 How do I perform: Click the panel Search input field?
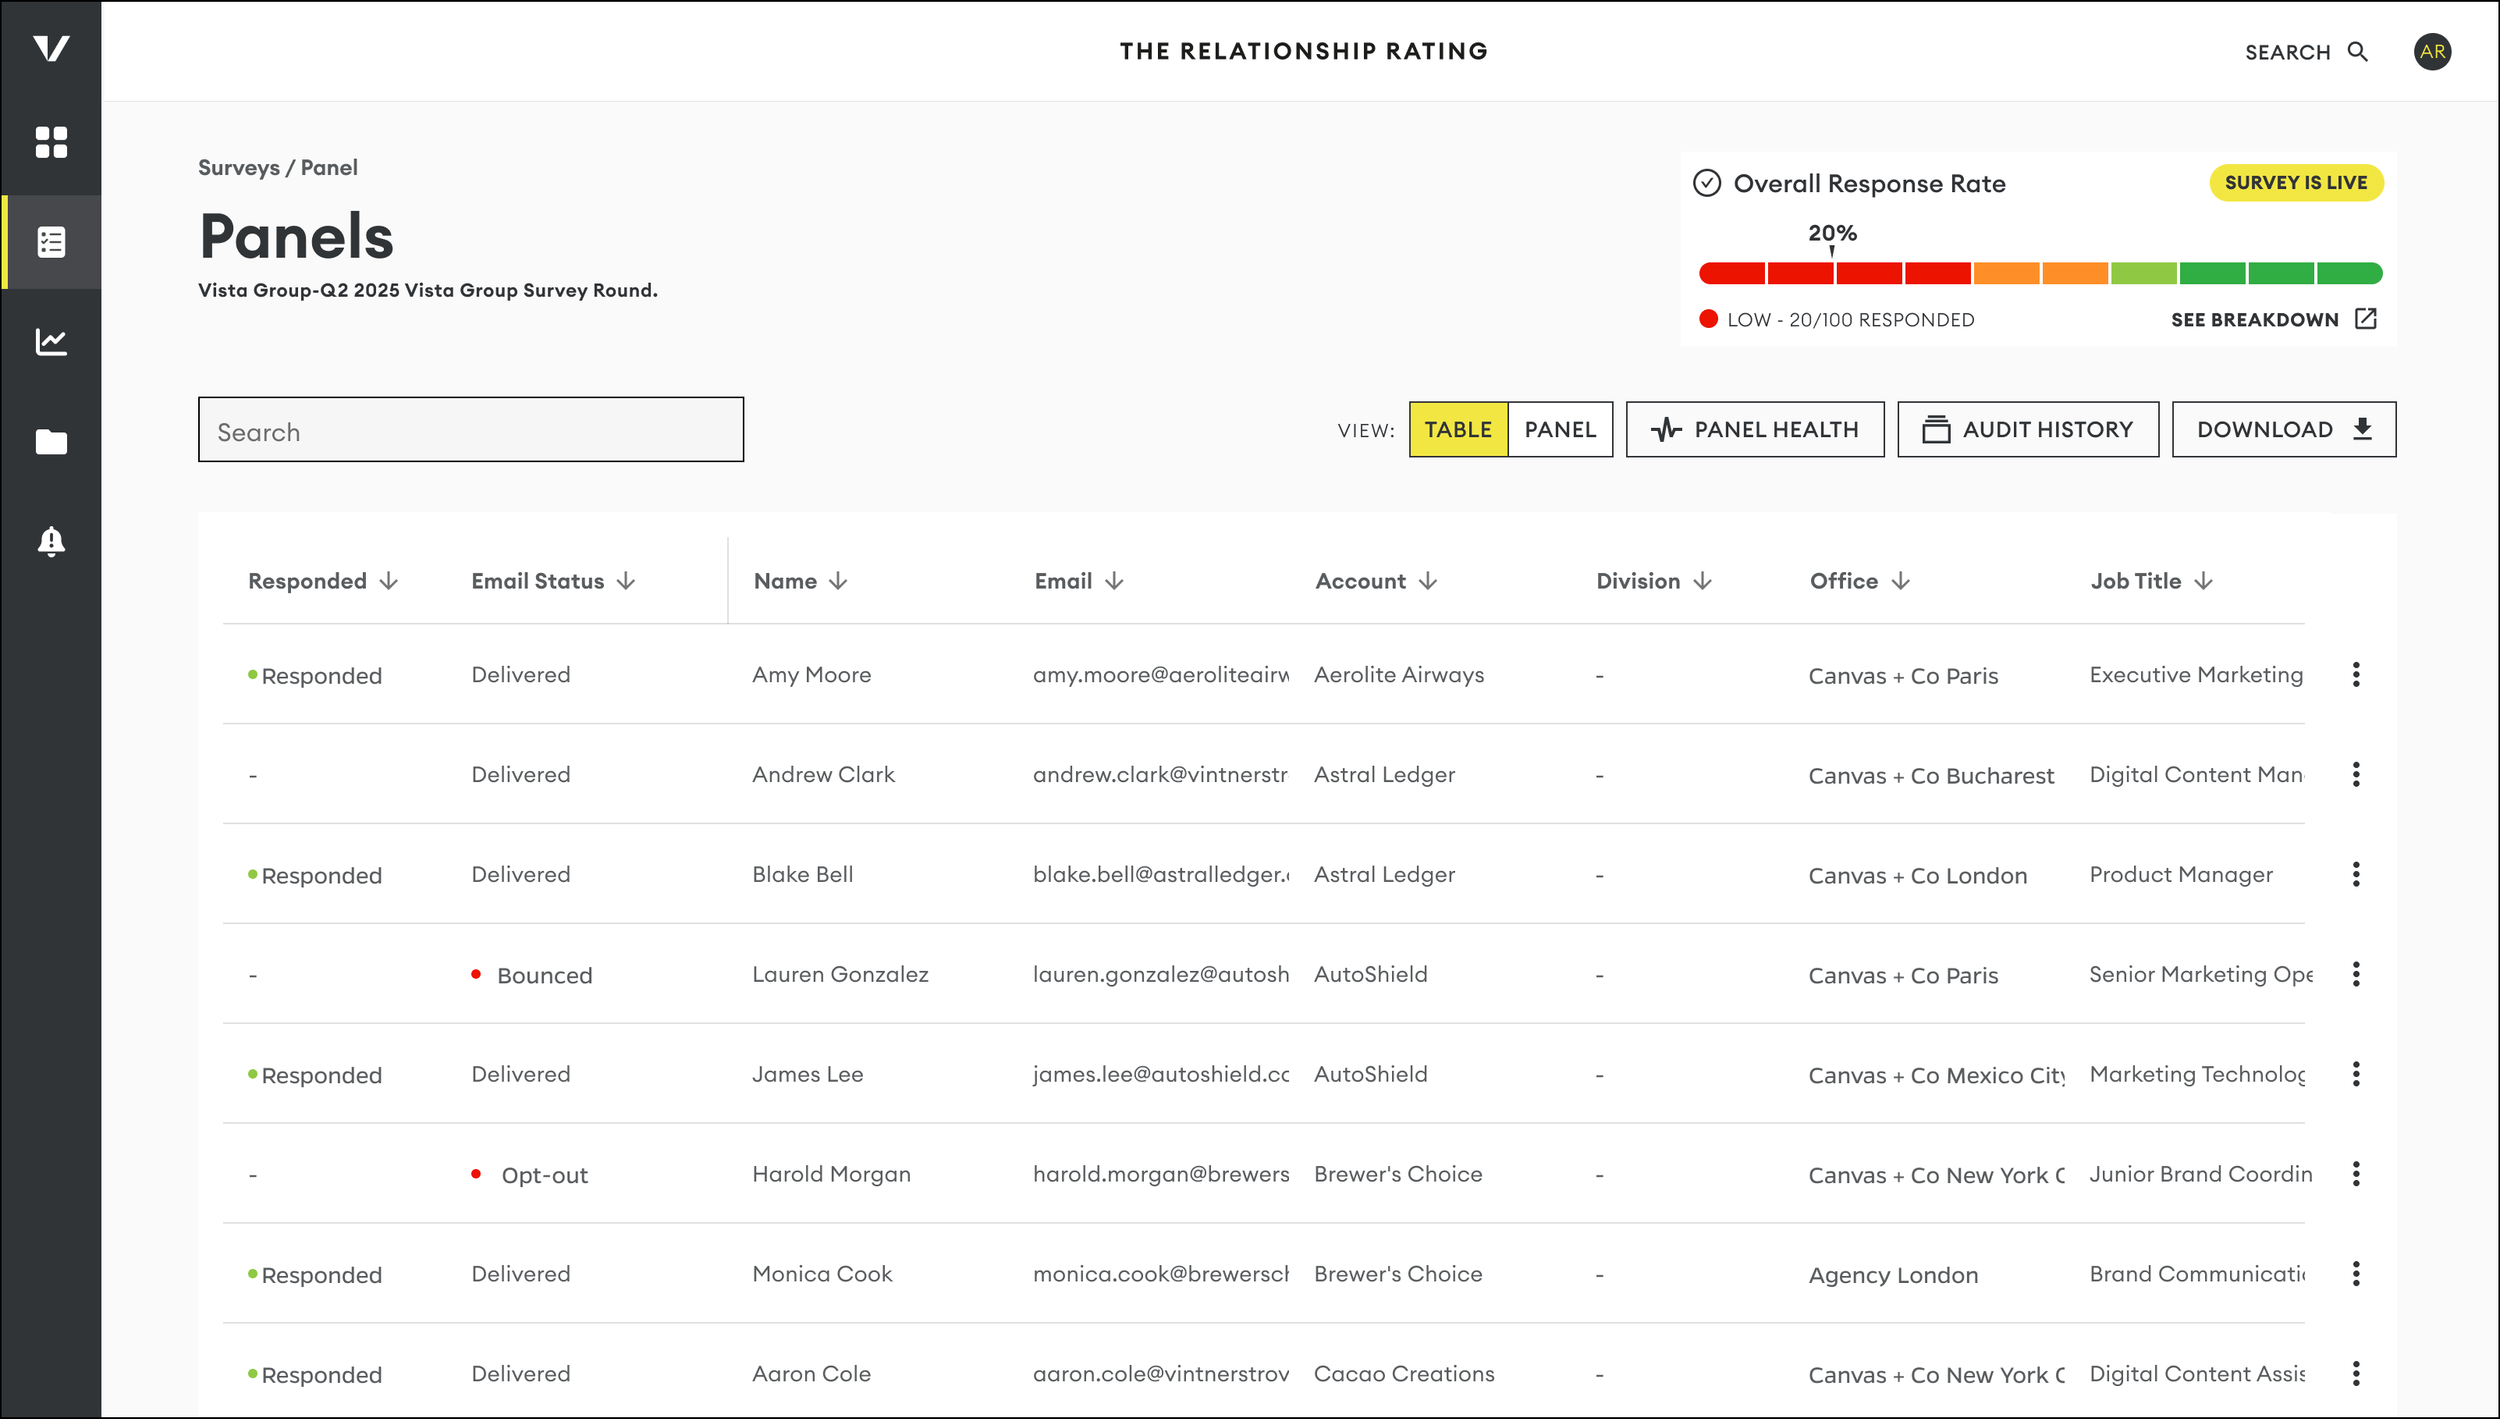point(470,431)
